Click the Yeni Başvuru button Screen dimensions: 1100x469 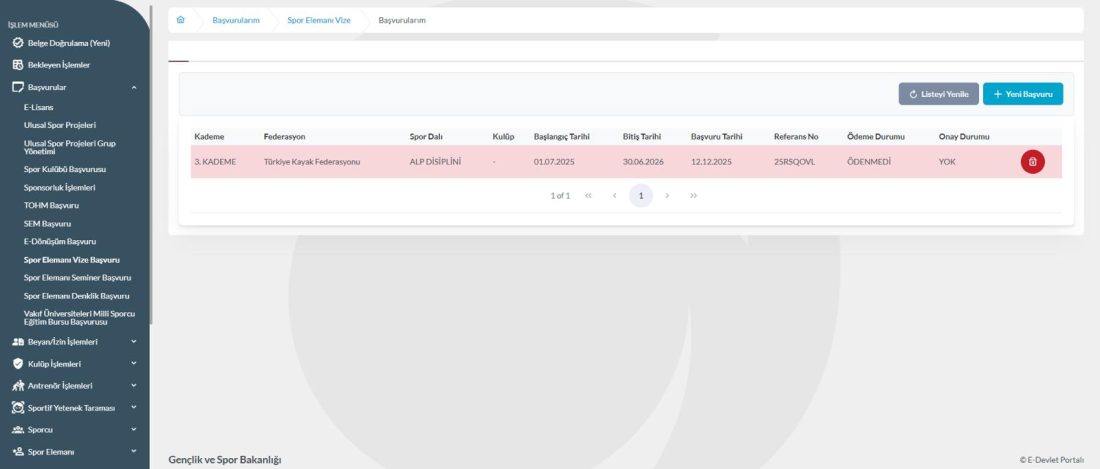pos(1022,94)
